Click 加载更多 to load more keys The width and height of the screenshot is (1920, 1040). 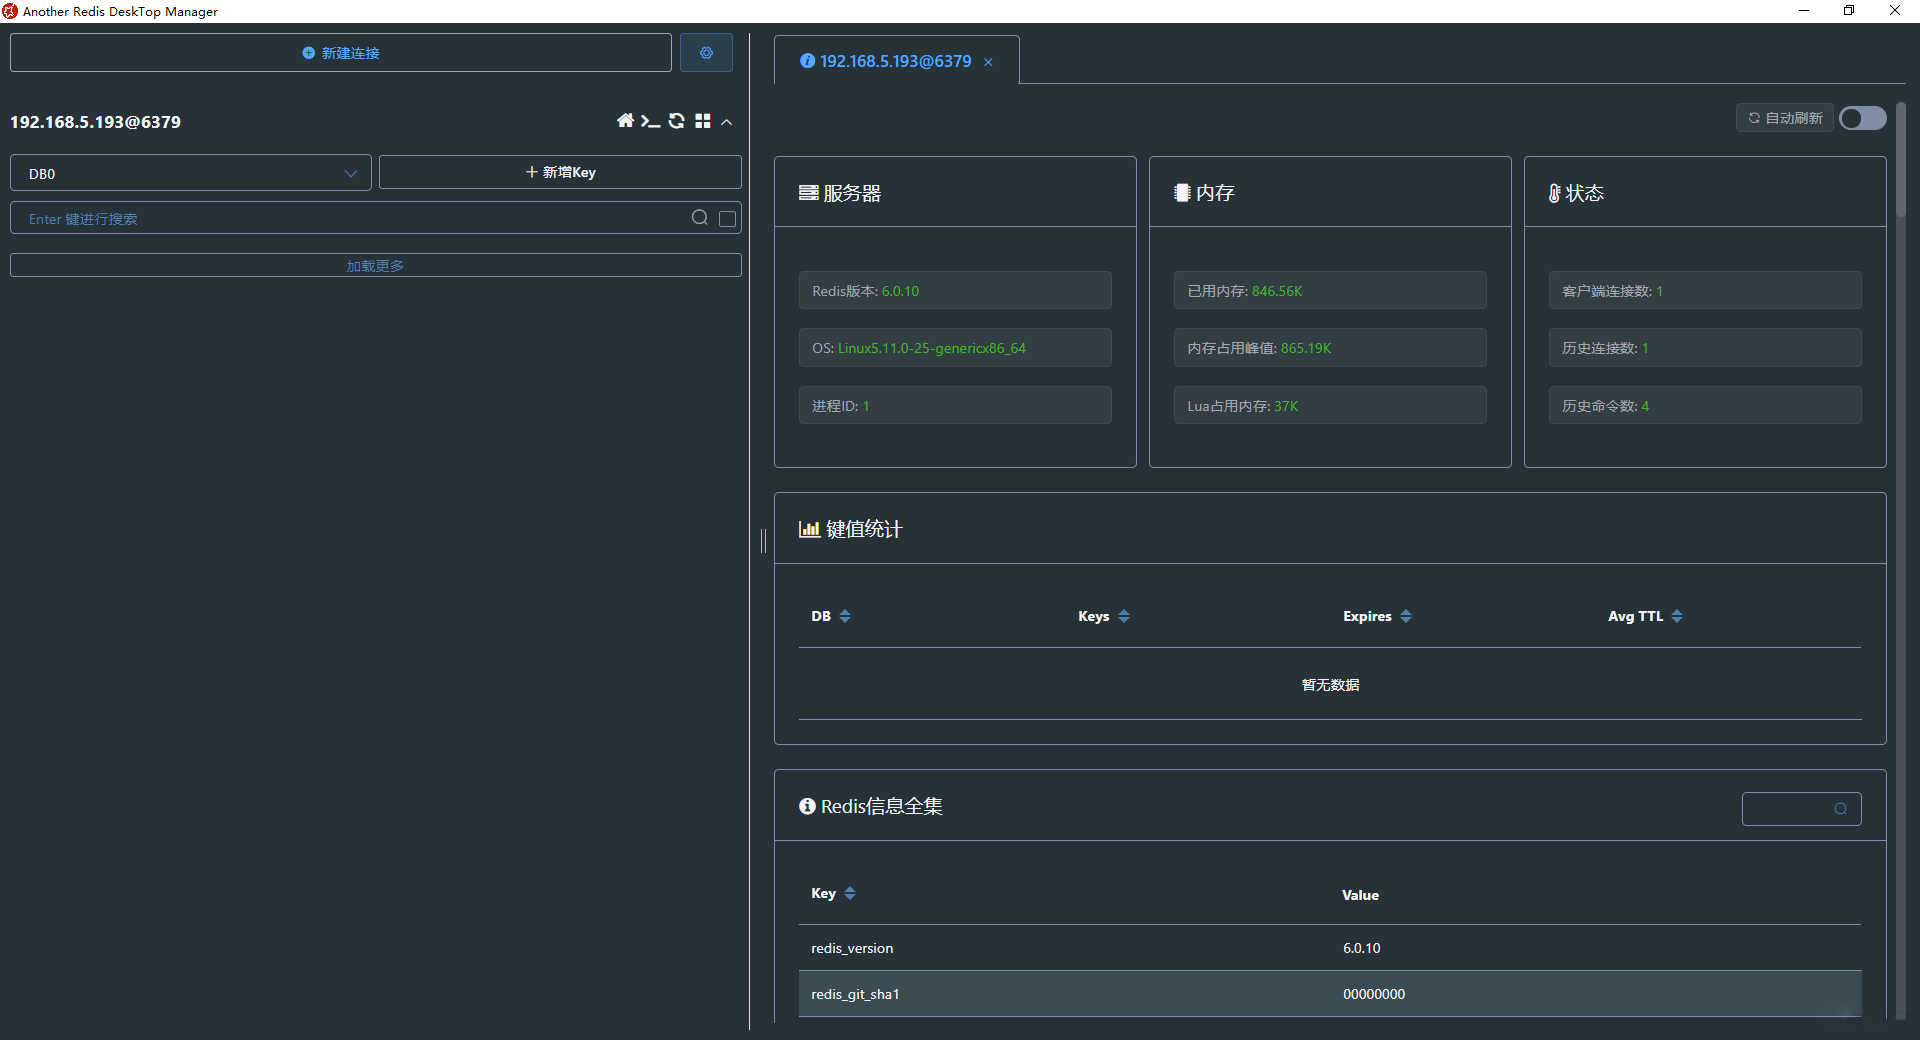pos(376,265)
